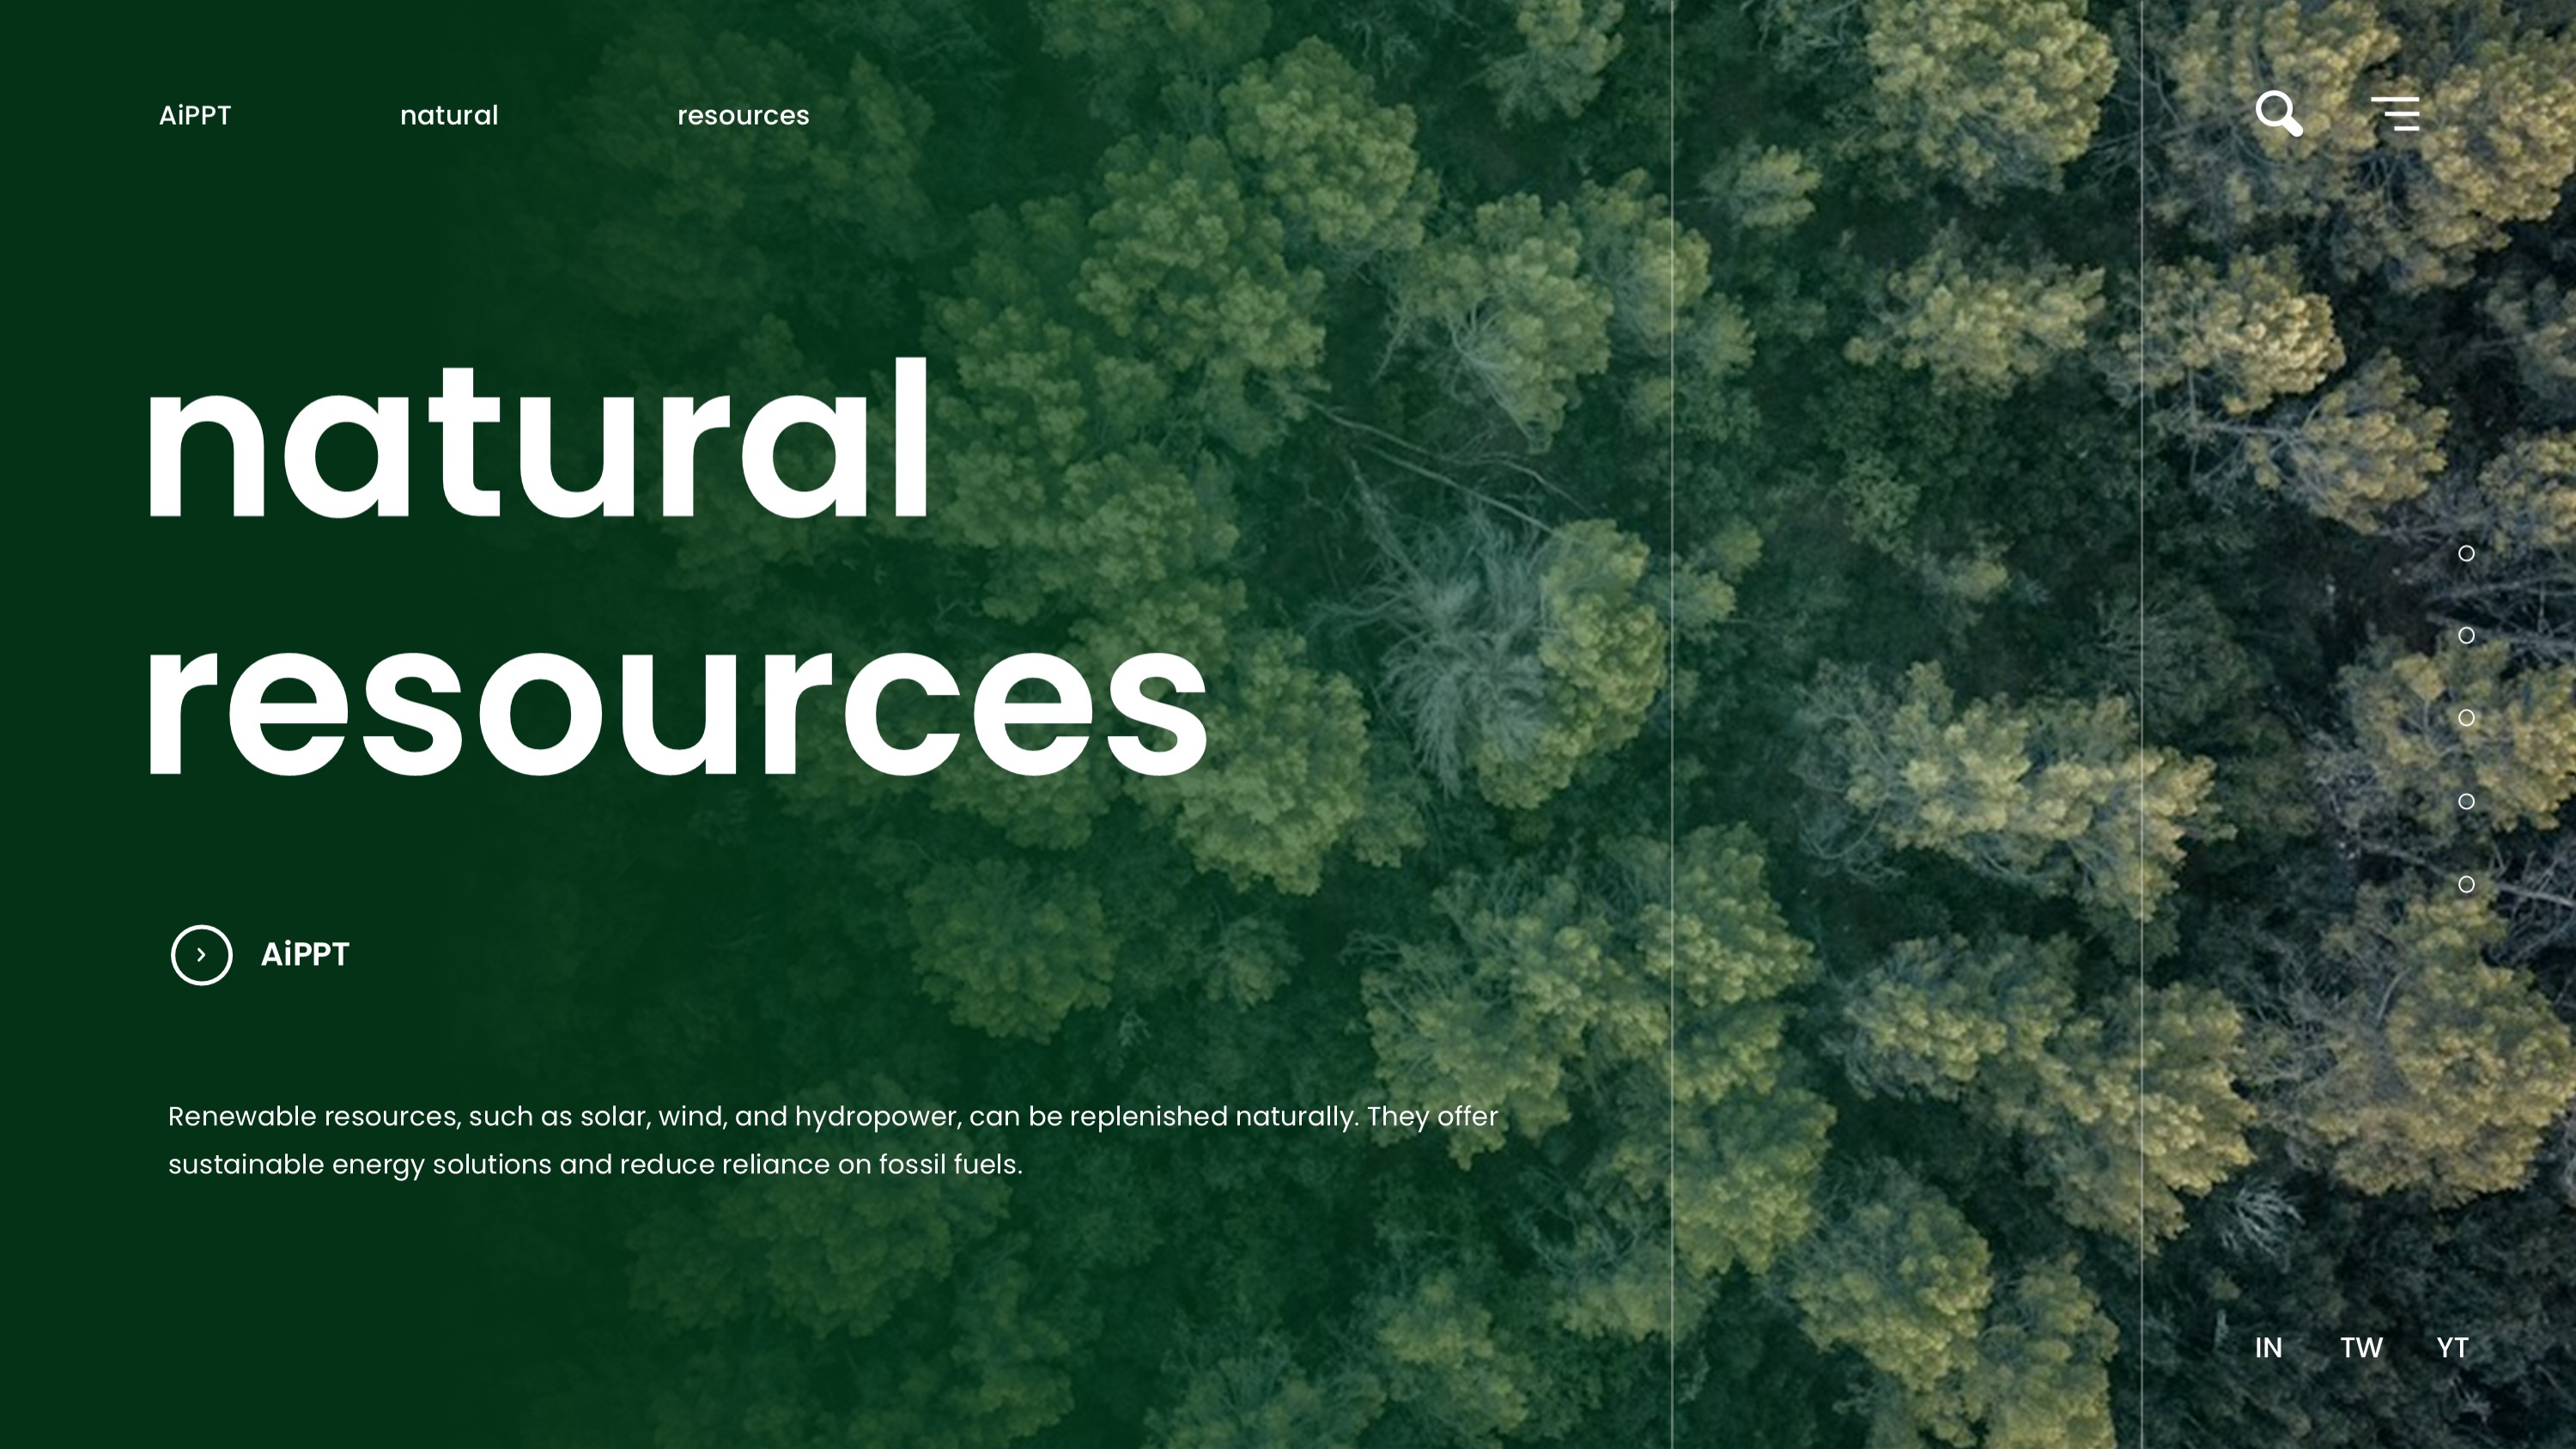
Task: Select the TW Twitter link icon
Action: coord(2362,1347)
